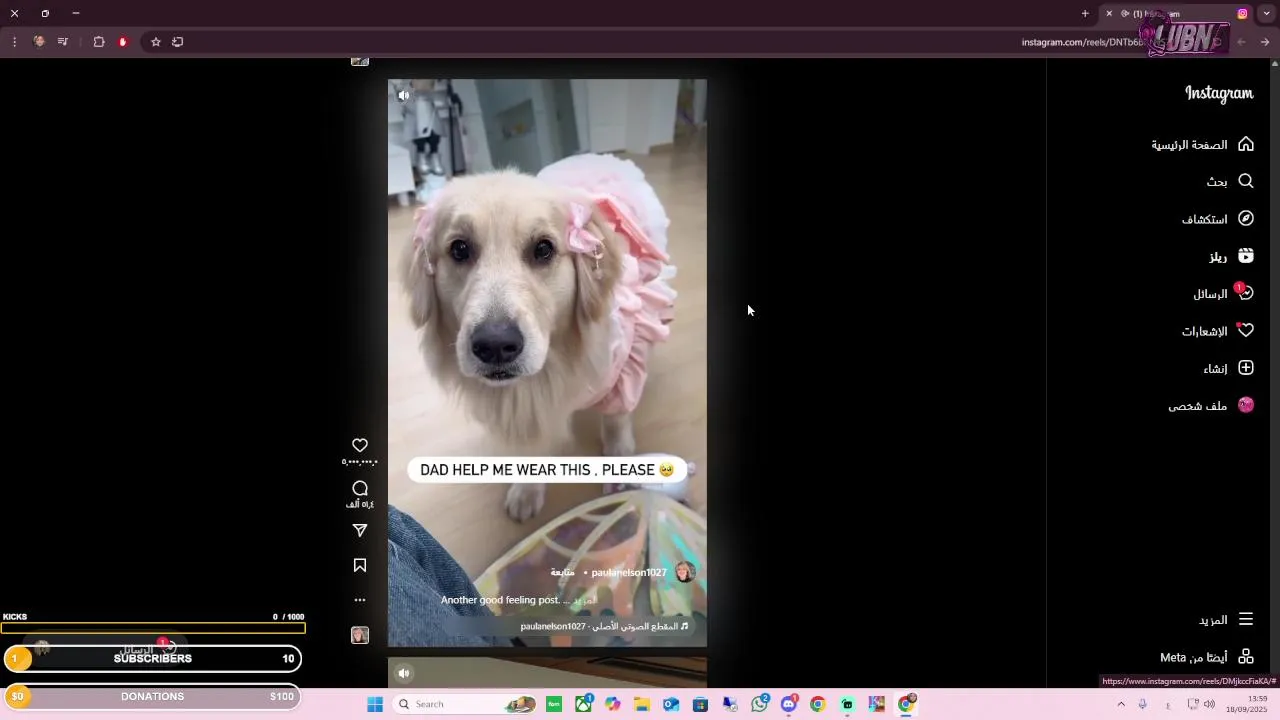Share the reel via paper plane icon
Screen dimensions: 1280x720
pyautogui.click(x=360, y=531)
